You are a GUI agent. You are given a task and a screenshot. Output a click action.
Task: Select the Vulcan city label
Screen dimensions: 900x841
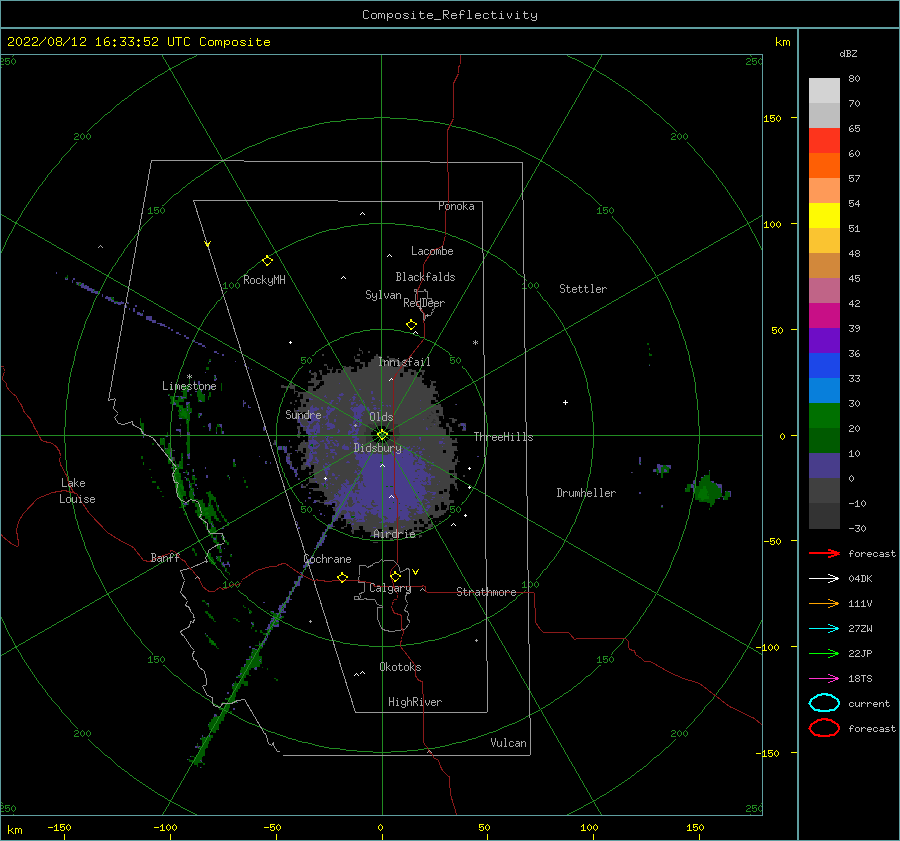pyautogui.click(x=508, y=743)
